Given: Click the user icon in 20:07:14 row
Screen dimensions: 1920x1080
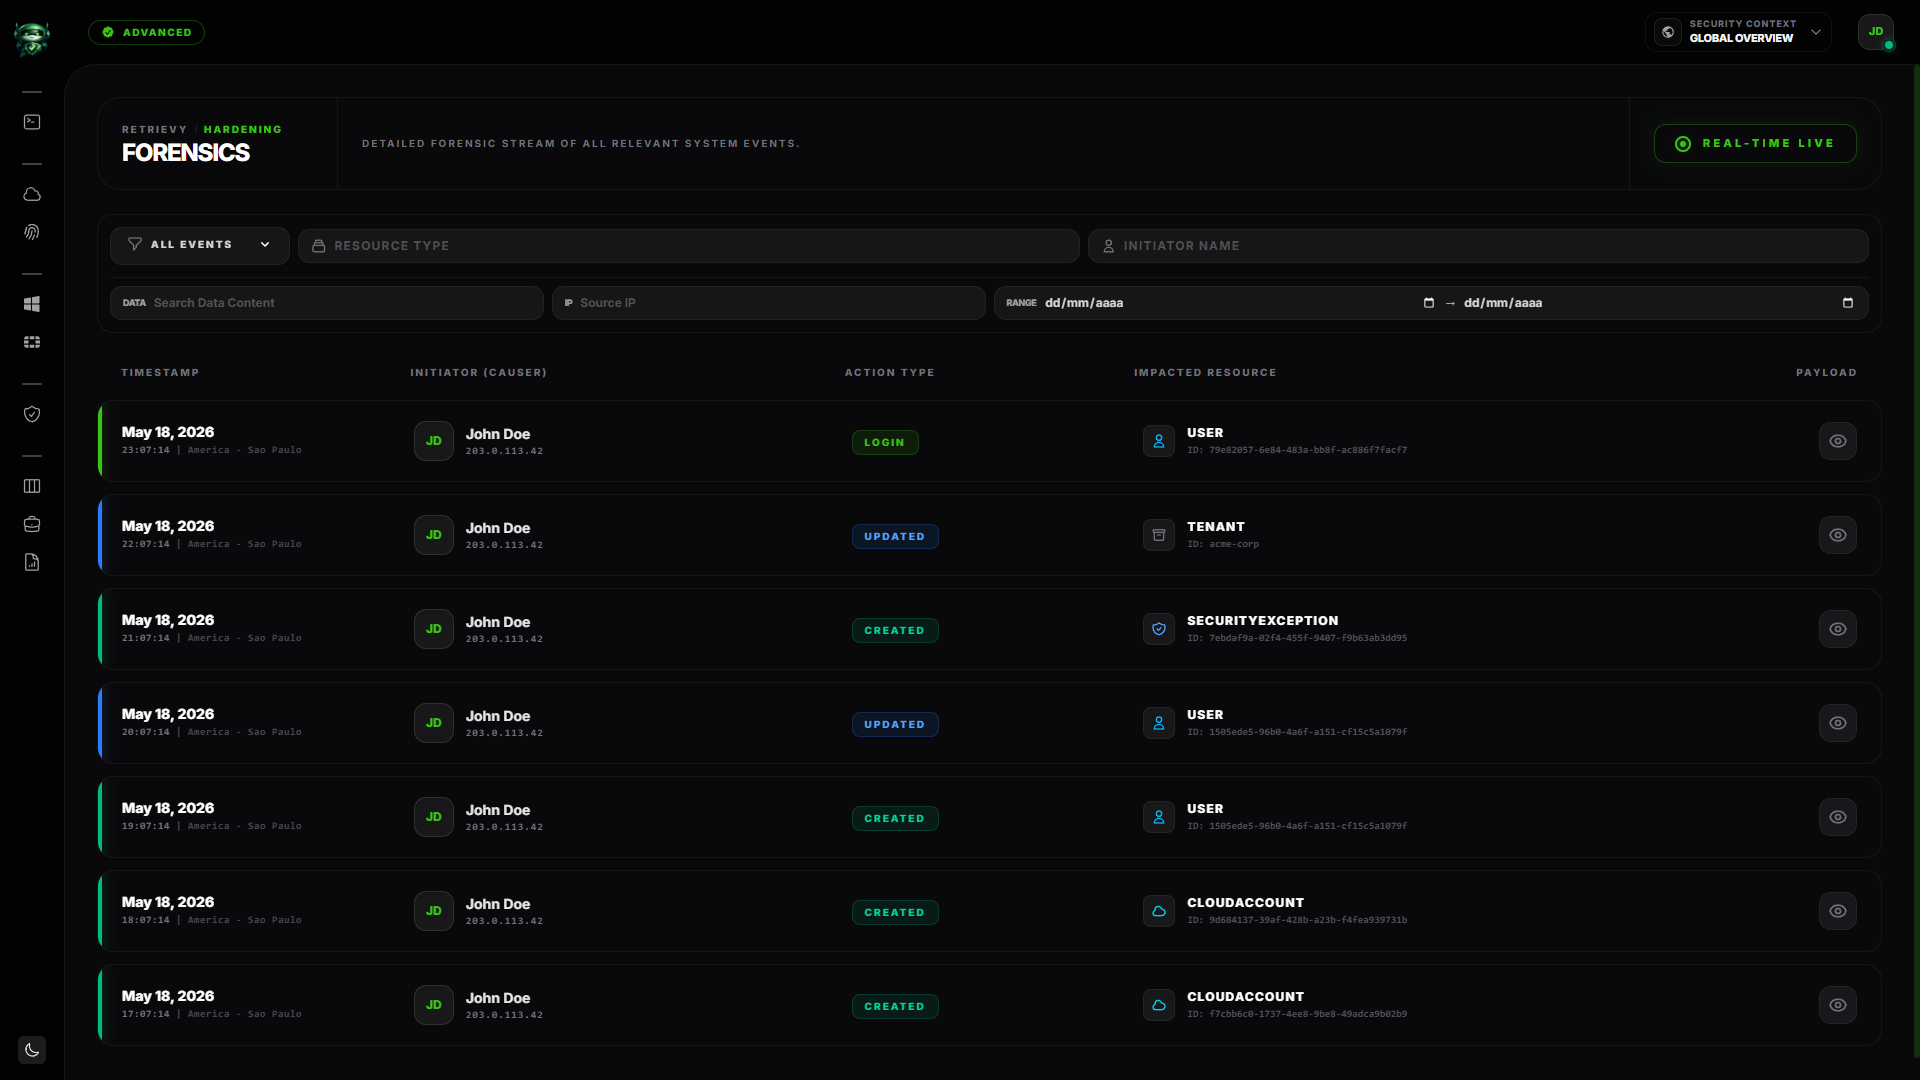Looking at the screenshot, I should (x=1159, y=723).
